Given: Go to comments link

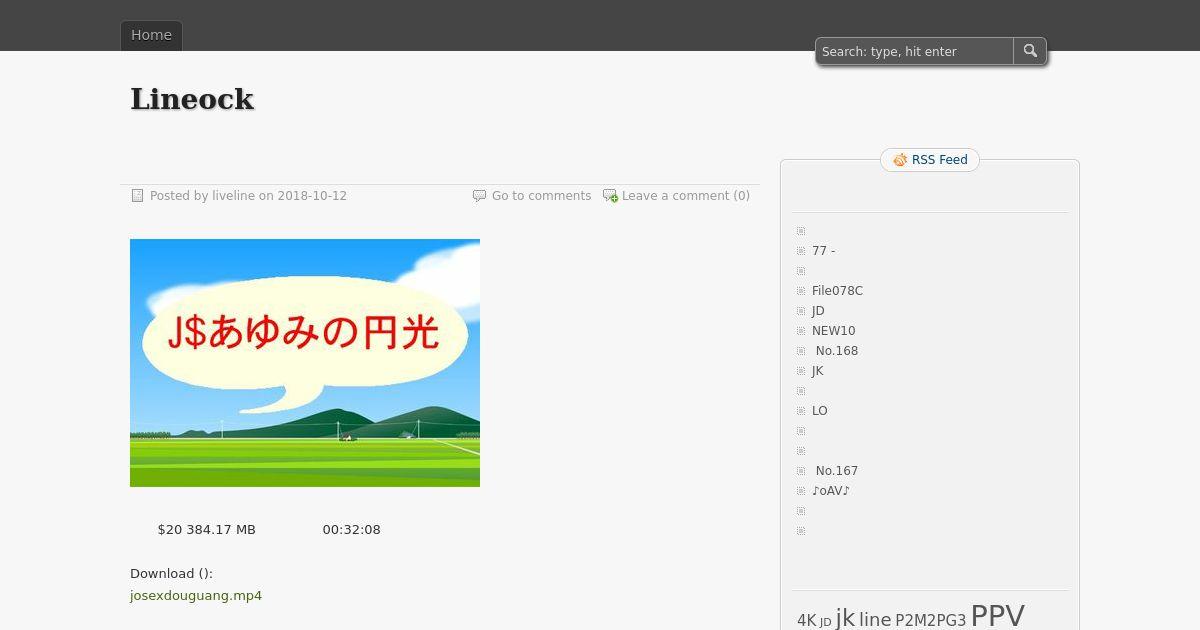Looking at the screenshot, I should (541, 196).
